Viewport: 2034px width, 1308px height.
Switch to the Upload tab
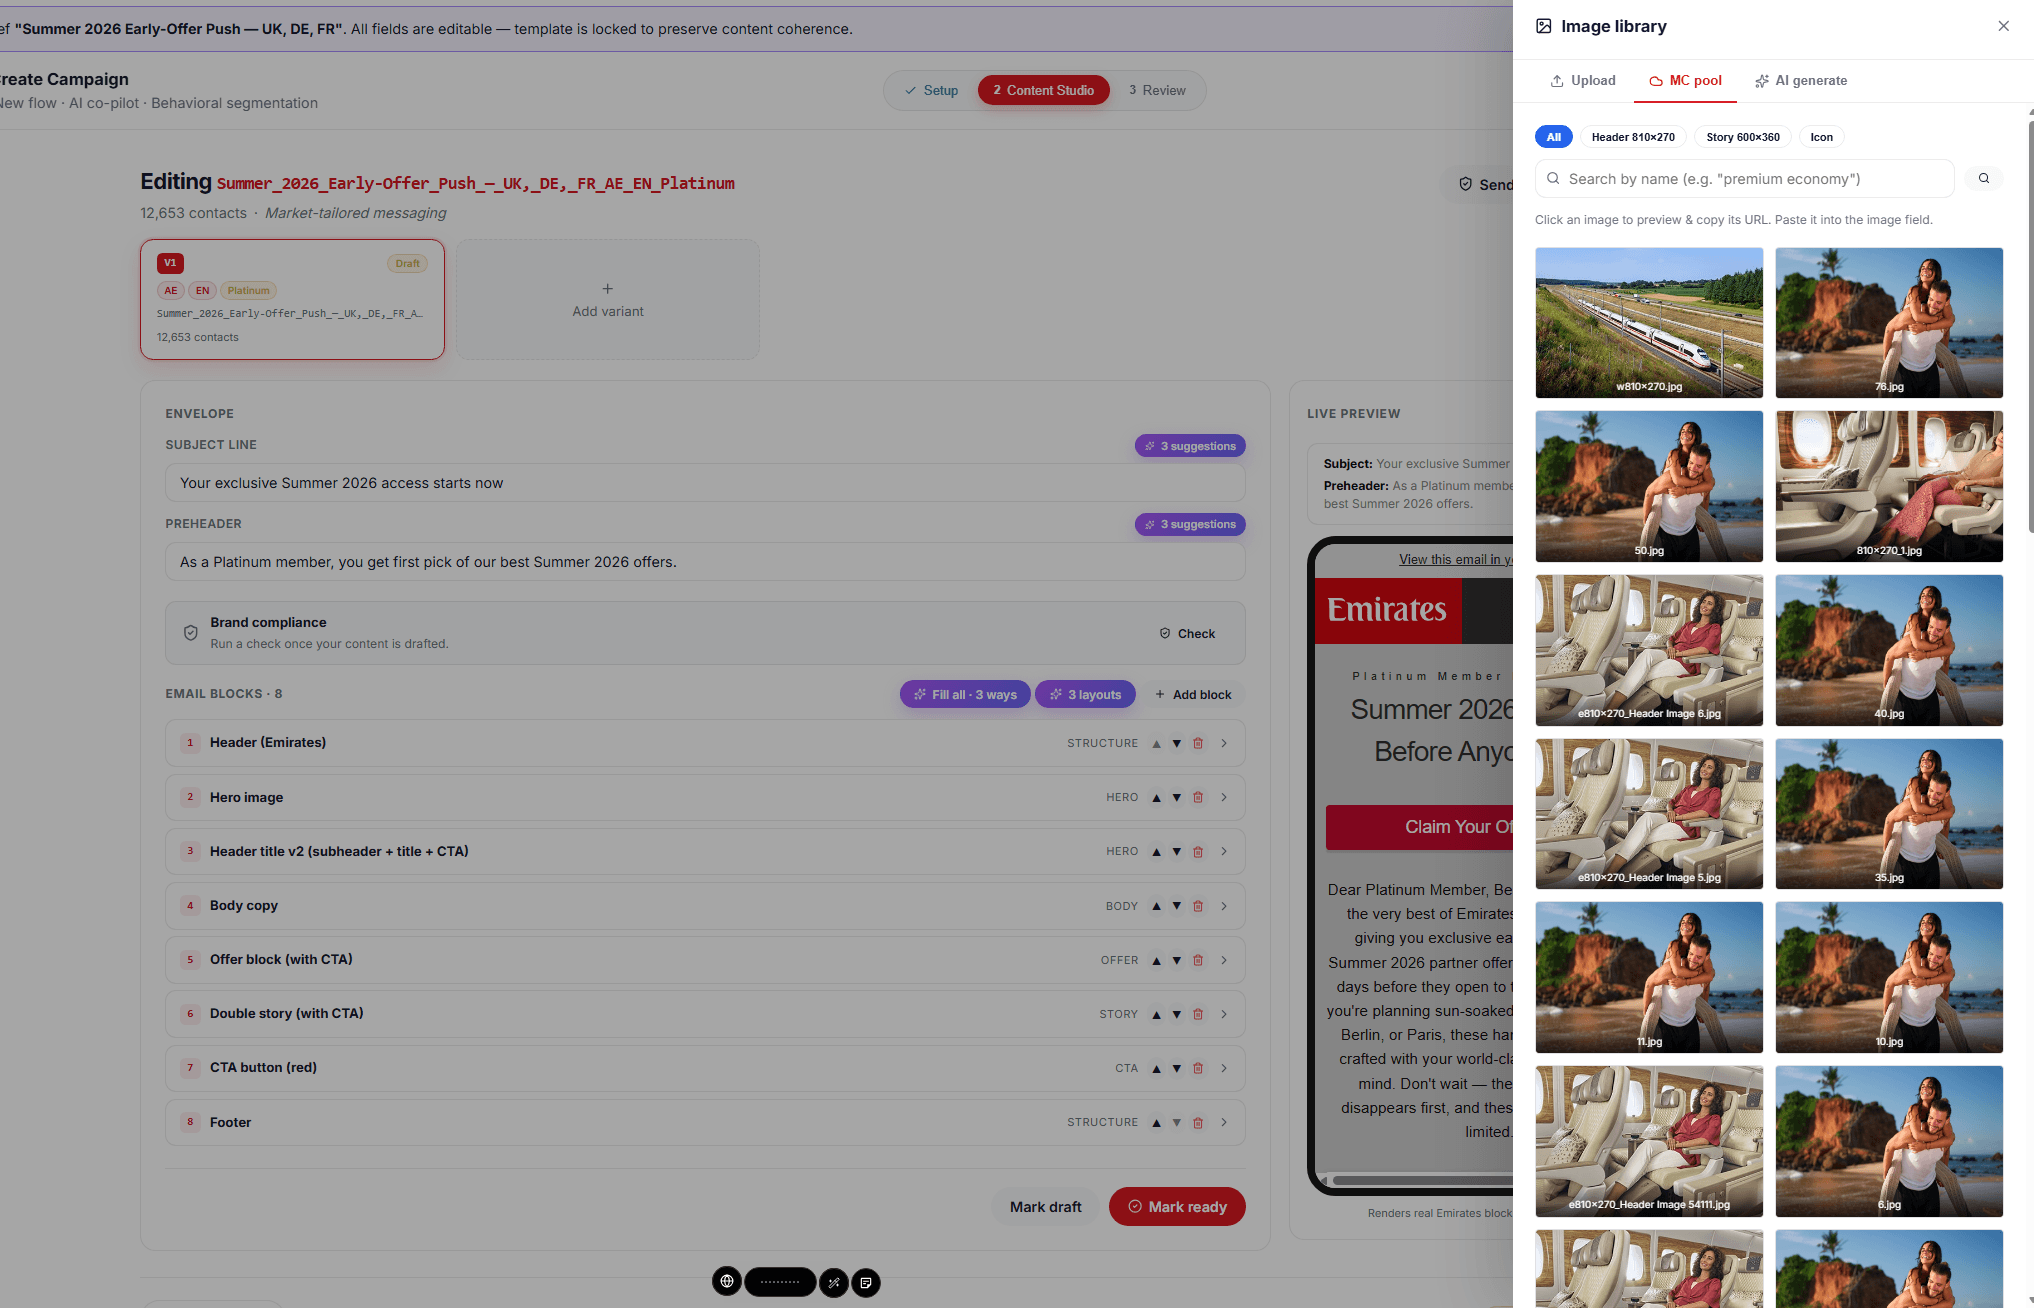[x=1583, y=81]
